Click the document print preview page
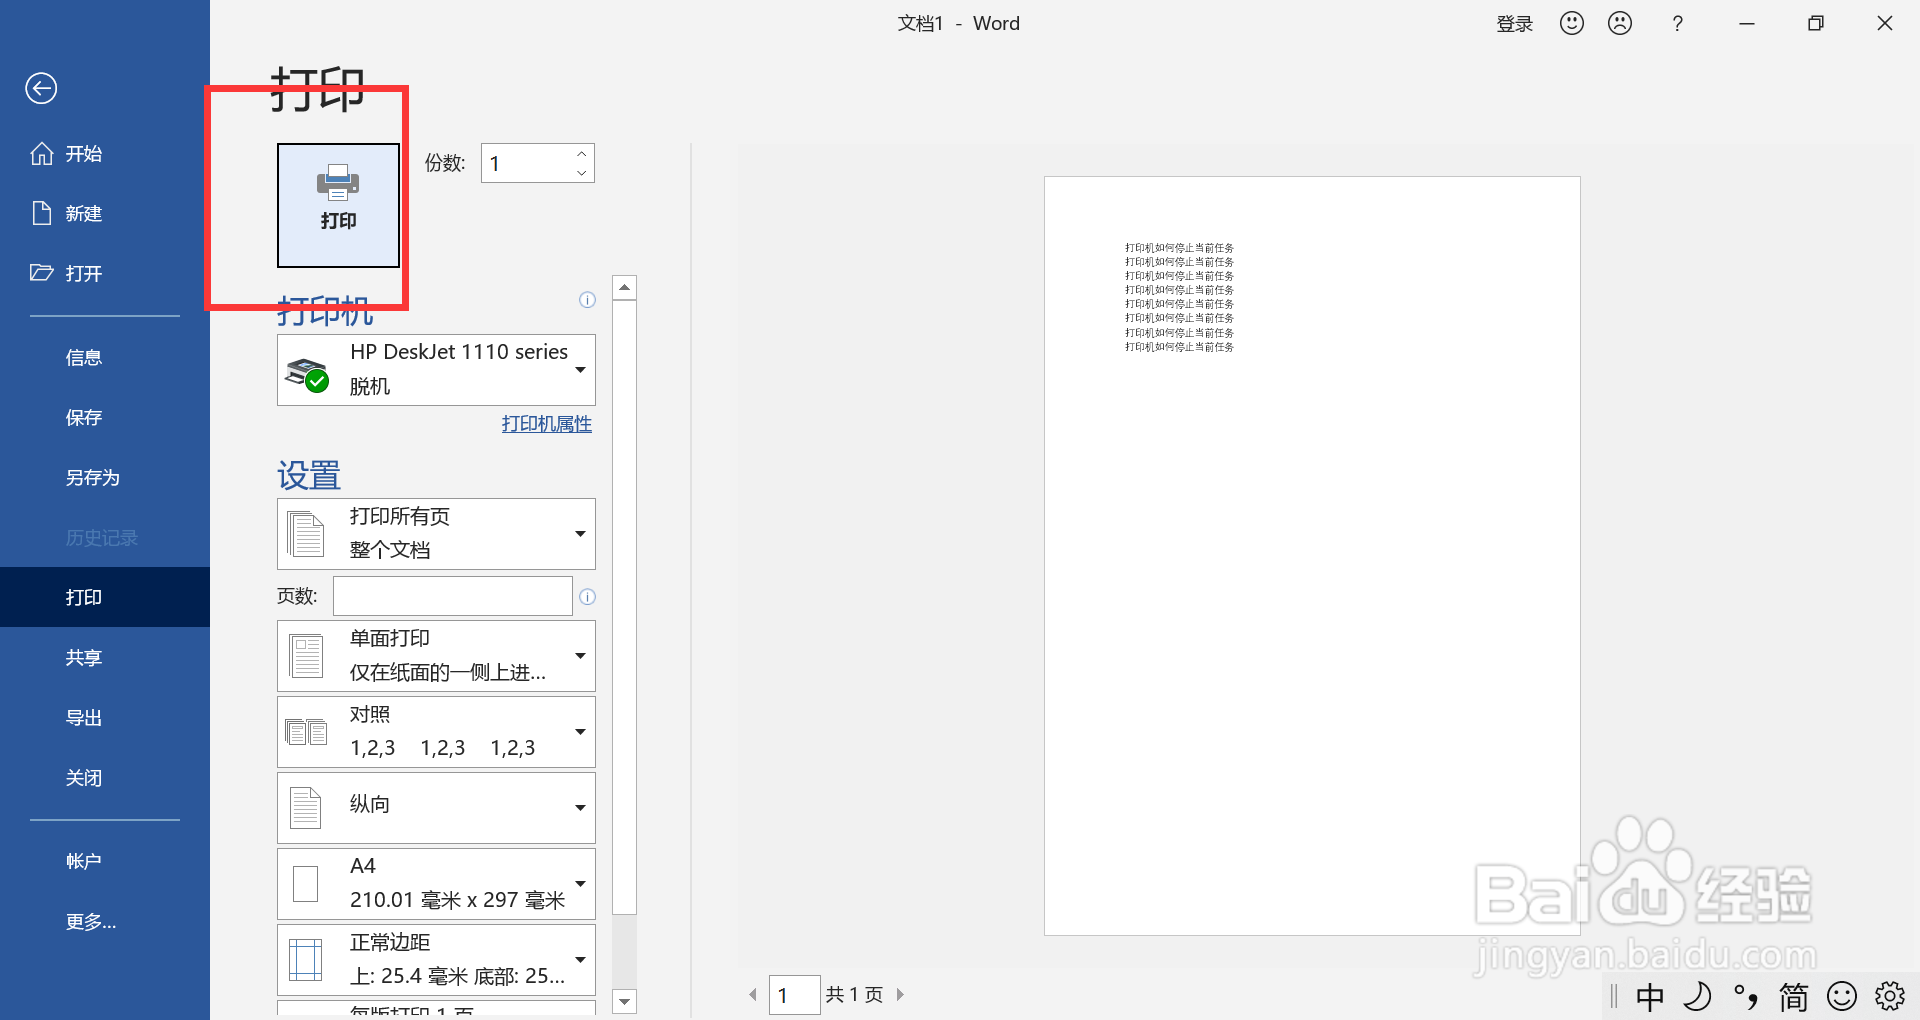Screen dimensions: 1920x1020 coord(1312,556)
